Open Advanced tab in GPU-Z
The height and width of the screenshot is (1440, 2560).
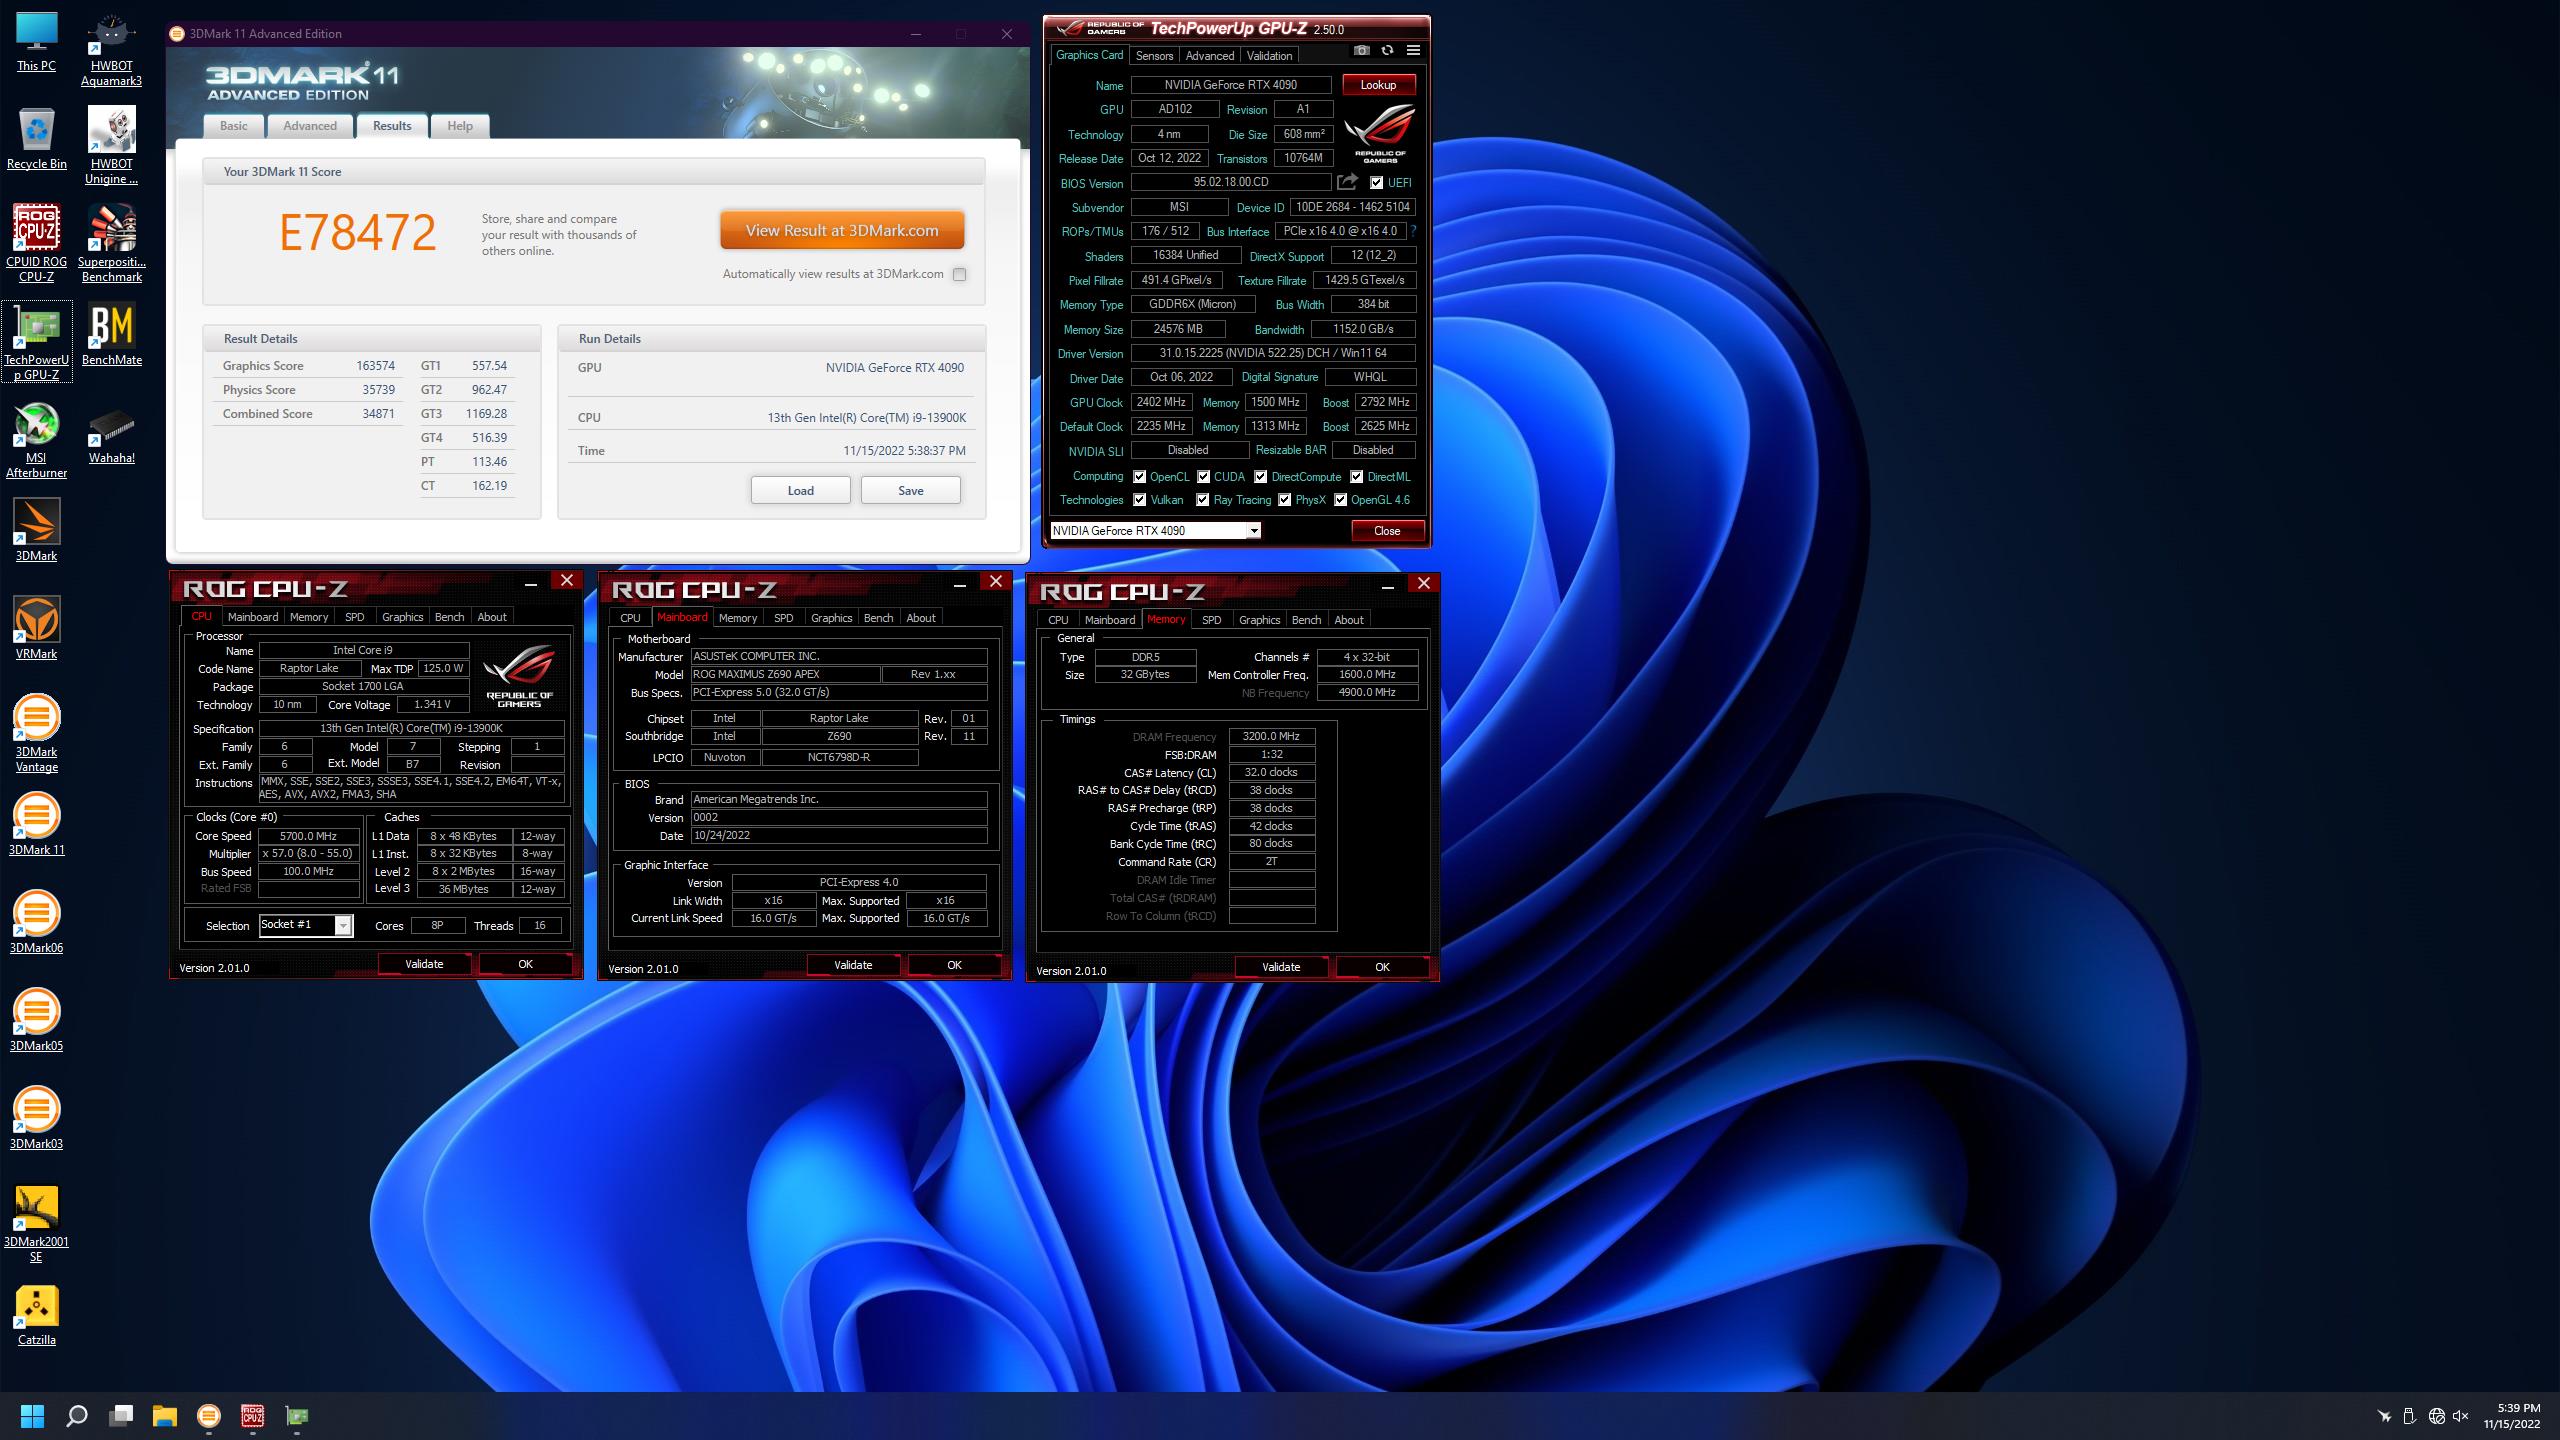coord(1210,55)
